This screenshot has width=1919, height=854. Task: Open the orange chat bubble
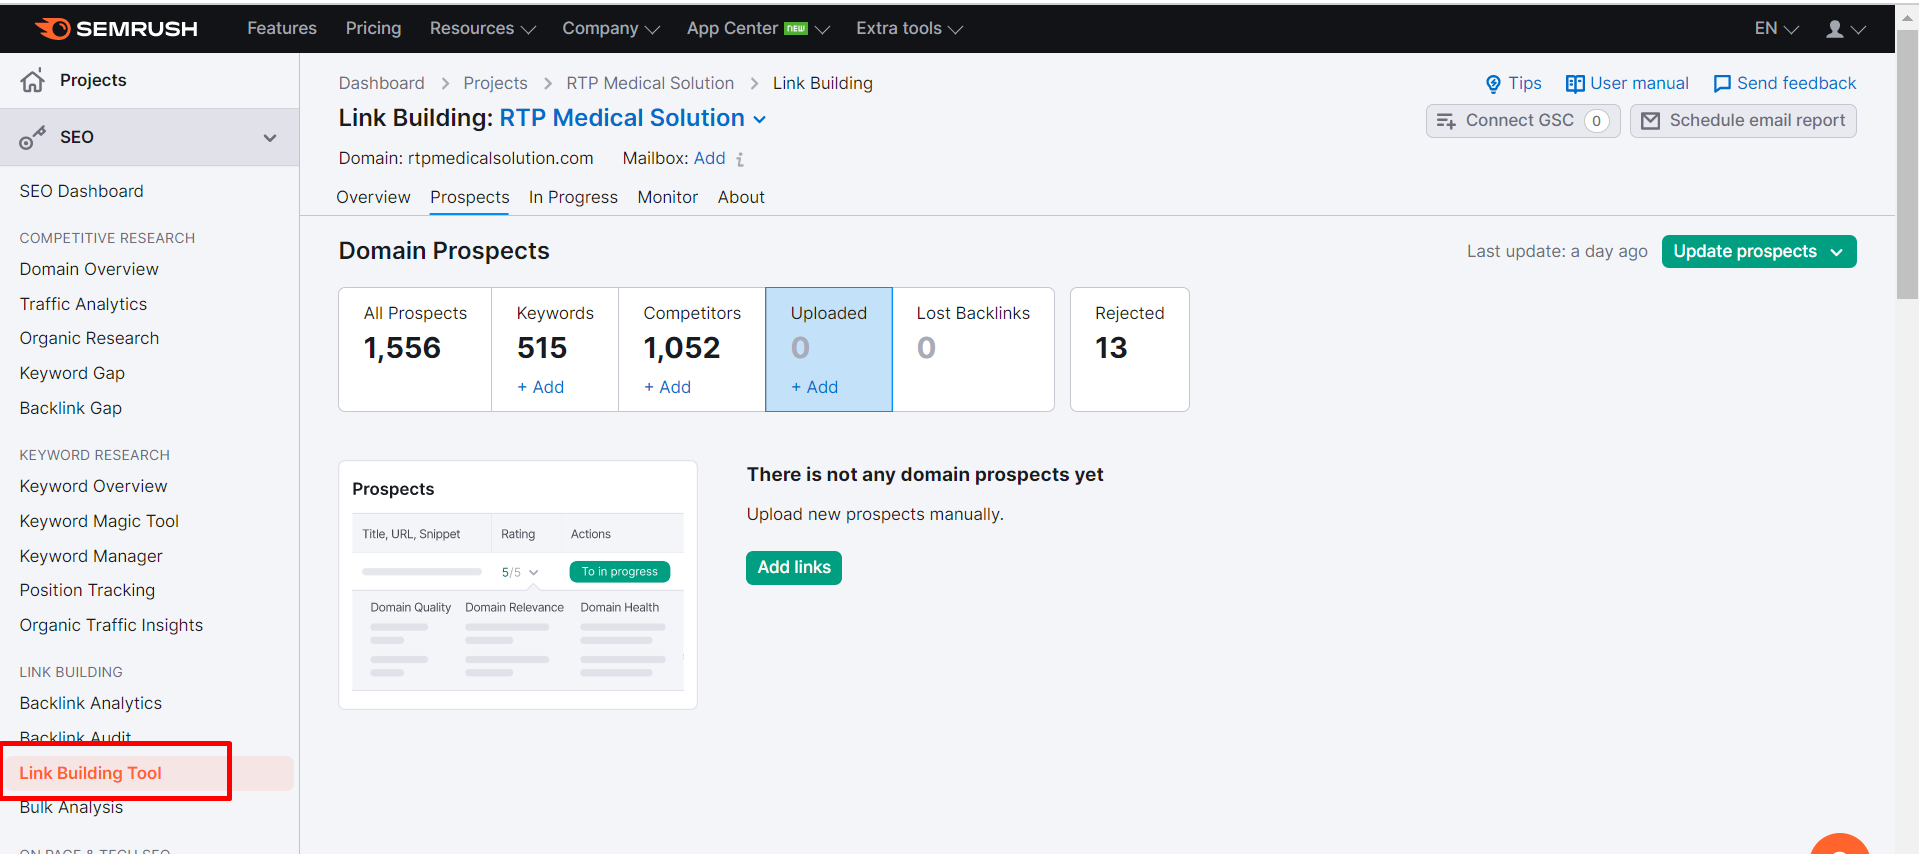[x=1840, y=844]
